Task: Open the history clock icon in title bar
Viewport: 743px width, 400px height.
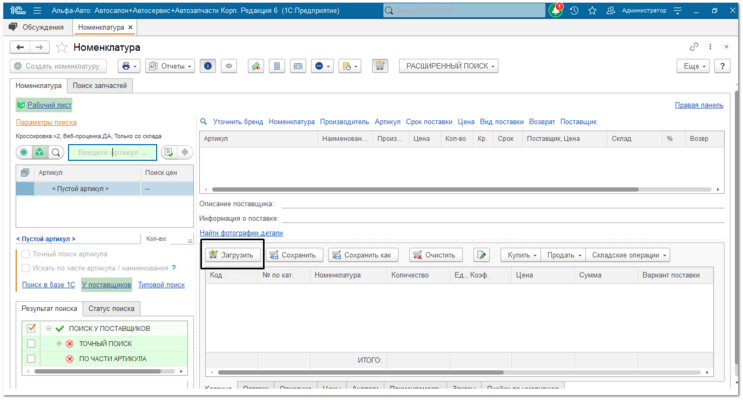Action: pyautogui.click(x=574, y=10)
